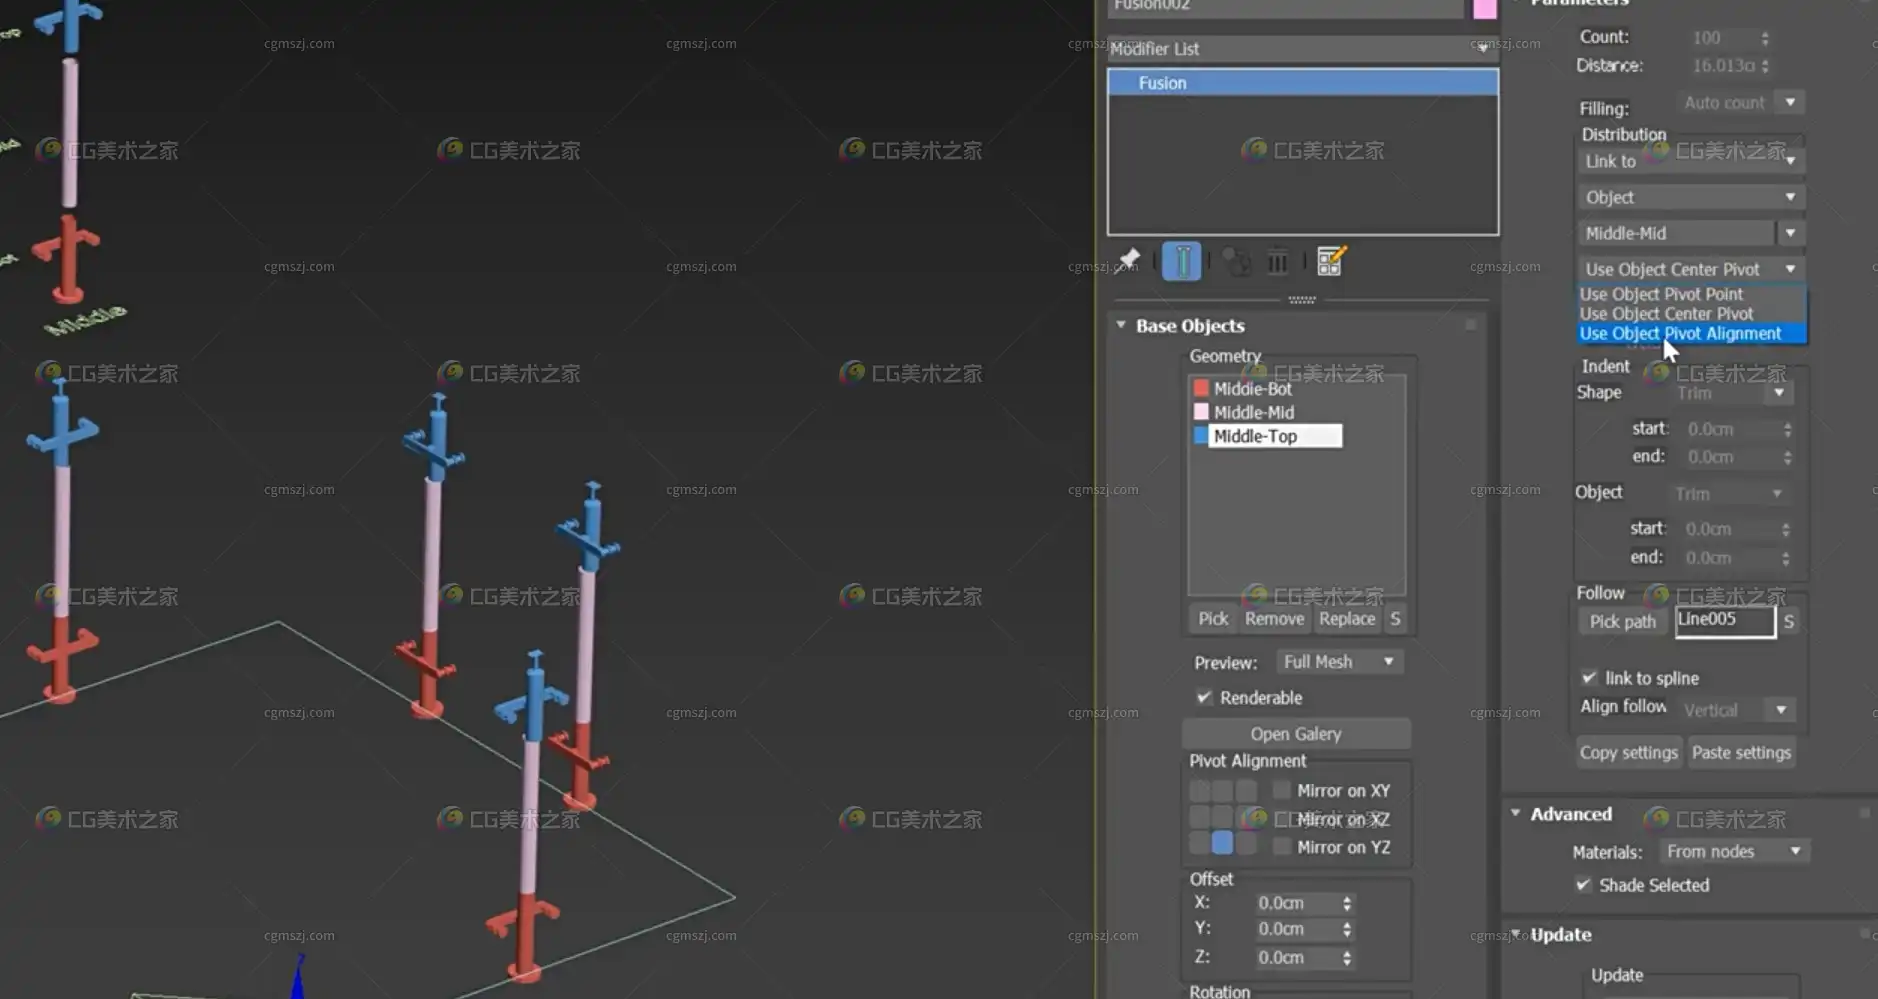1878x999 pixels.
Task: Toggle Shade Selected checkbox
Action: [x=1583, y=884]
